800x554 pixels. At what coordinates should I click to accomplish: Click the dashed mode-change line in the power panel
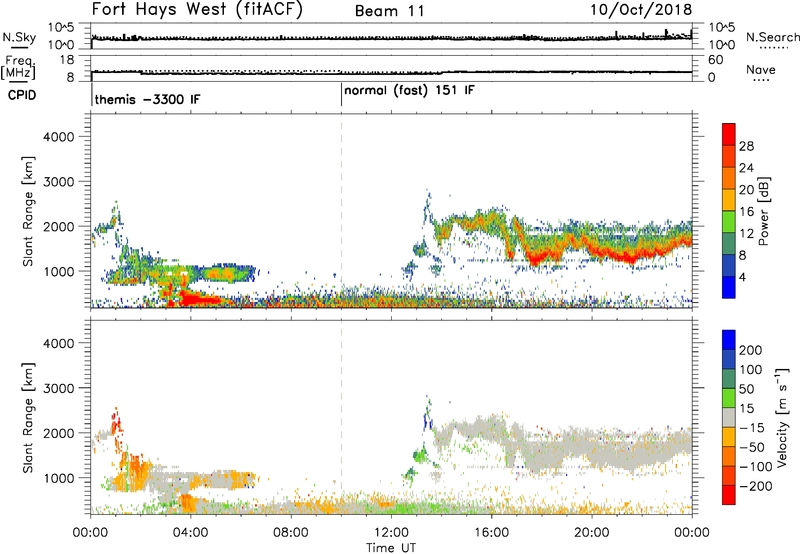(x=341, y=211)
